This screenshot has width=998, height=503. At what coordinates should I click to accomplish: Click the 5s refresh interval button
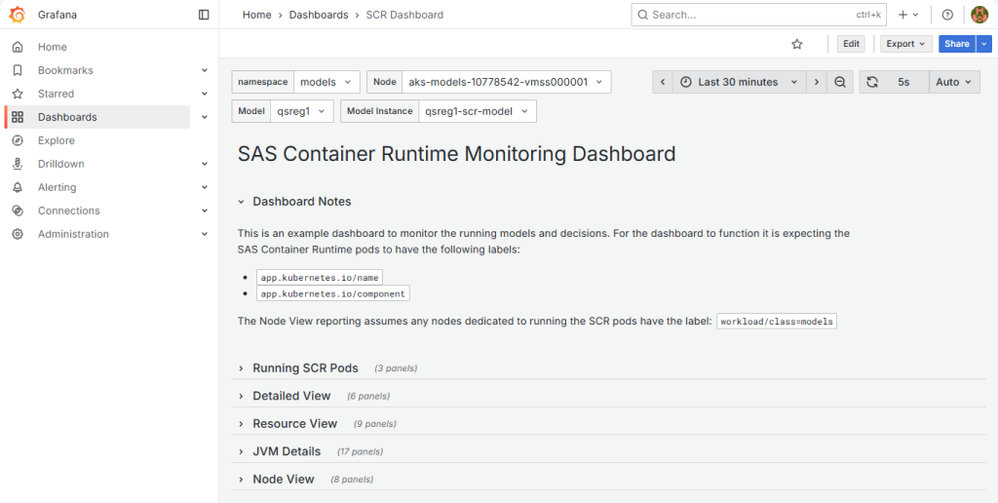point(904,82)
